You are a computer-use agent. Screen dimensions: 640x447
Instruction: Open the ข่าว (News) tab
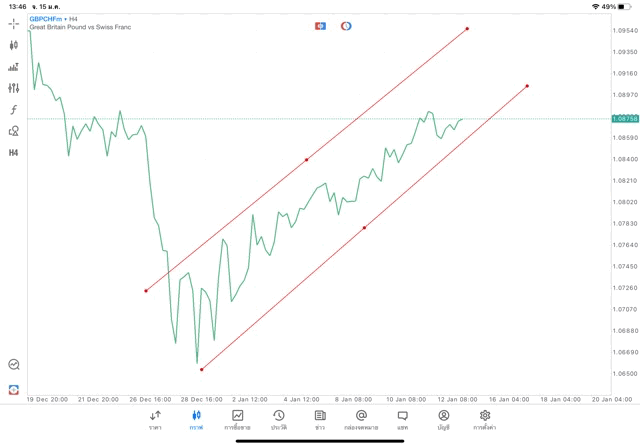[320, 420]
